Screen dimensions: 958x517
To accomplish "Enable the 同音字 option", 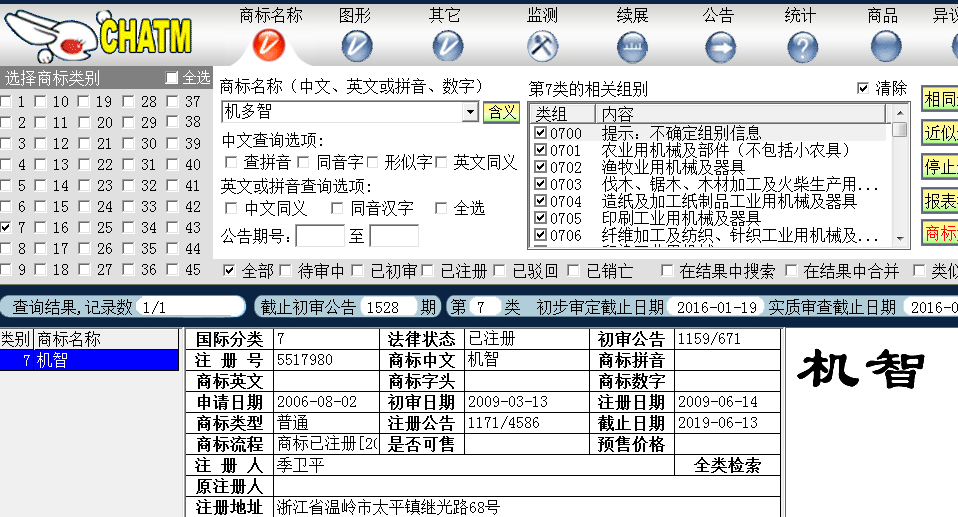I will point(303,162).
